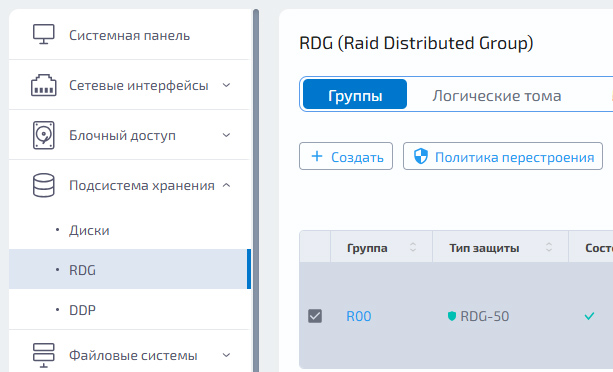The height and width of the screenshot is (372, 613).
Task: Click the Группа column header text
Action: pos(367,248)
